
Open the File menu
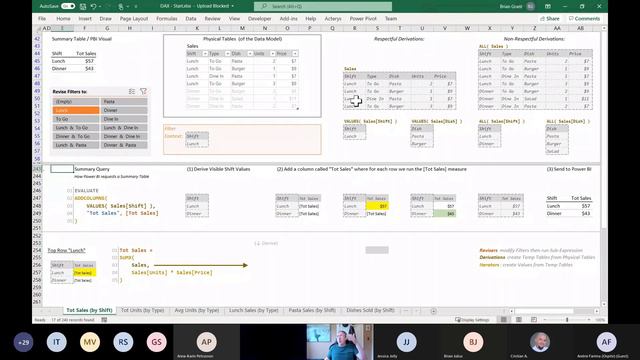pyautogui.click(x=42, y=18)
